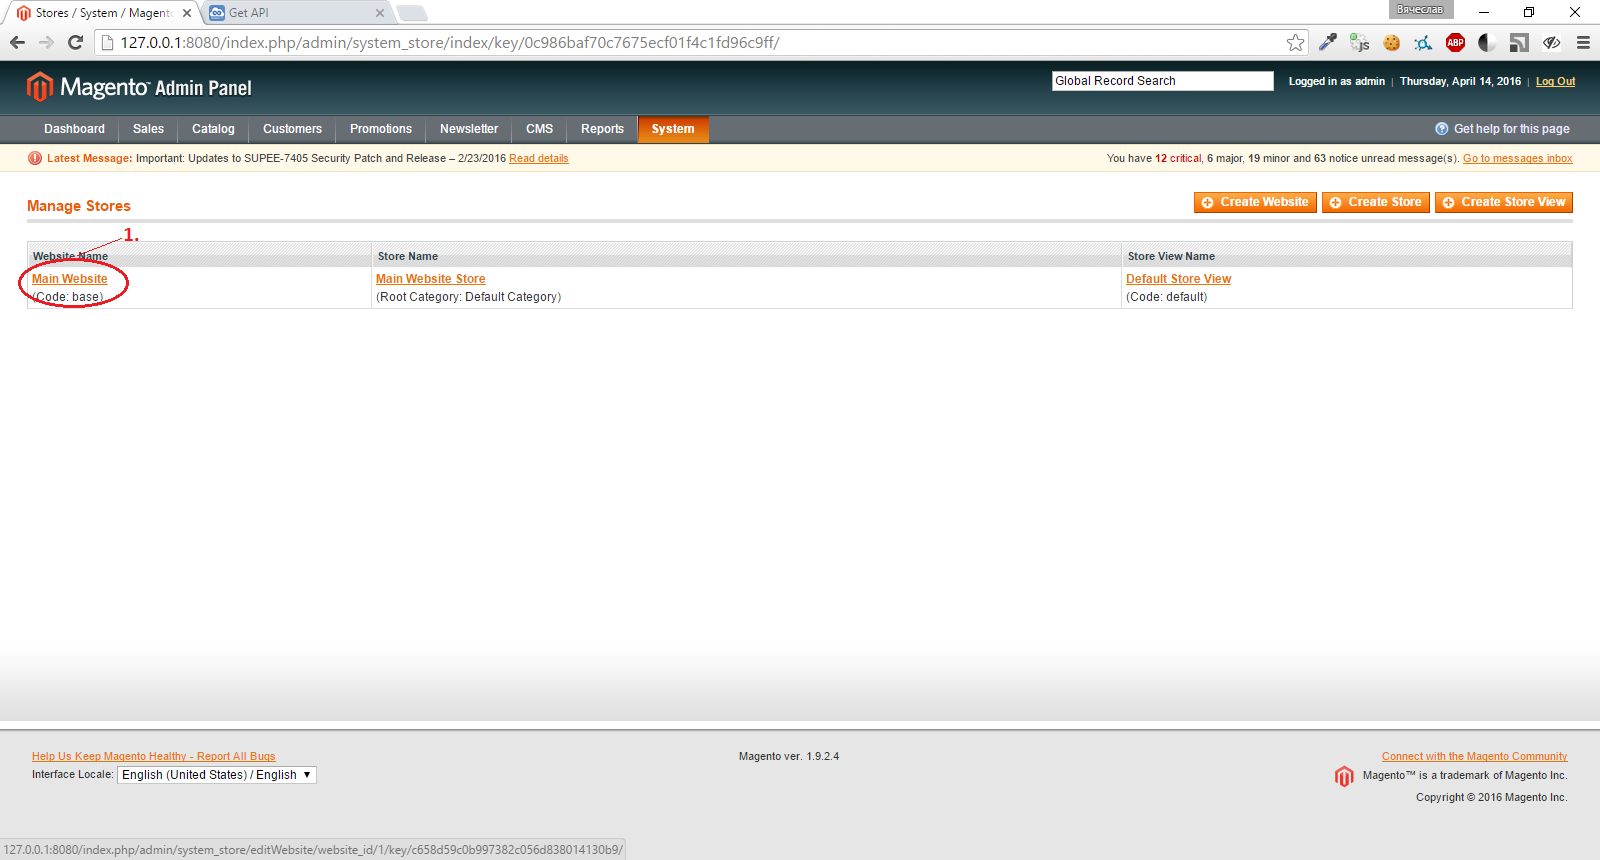The image size is (1600, 860).
Task: Open the Catalog menu
Action: coord(213,129)
